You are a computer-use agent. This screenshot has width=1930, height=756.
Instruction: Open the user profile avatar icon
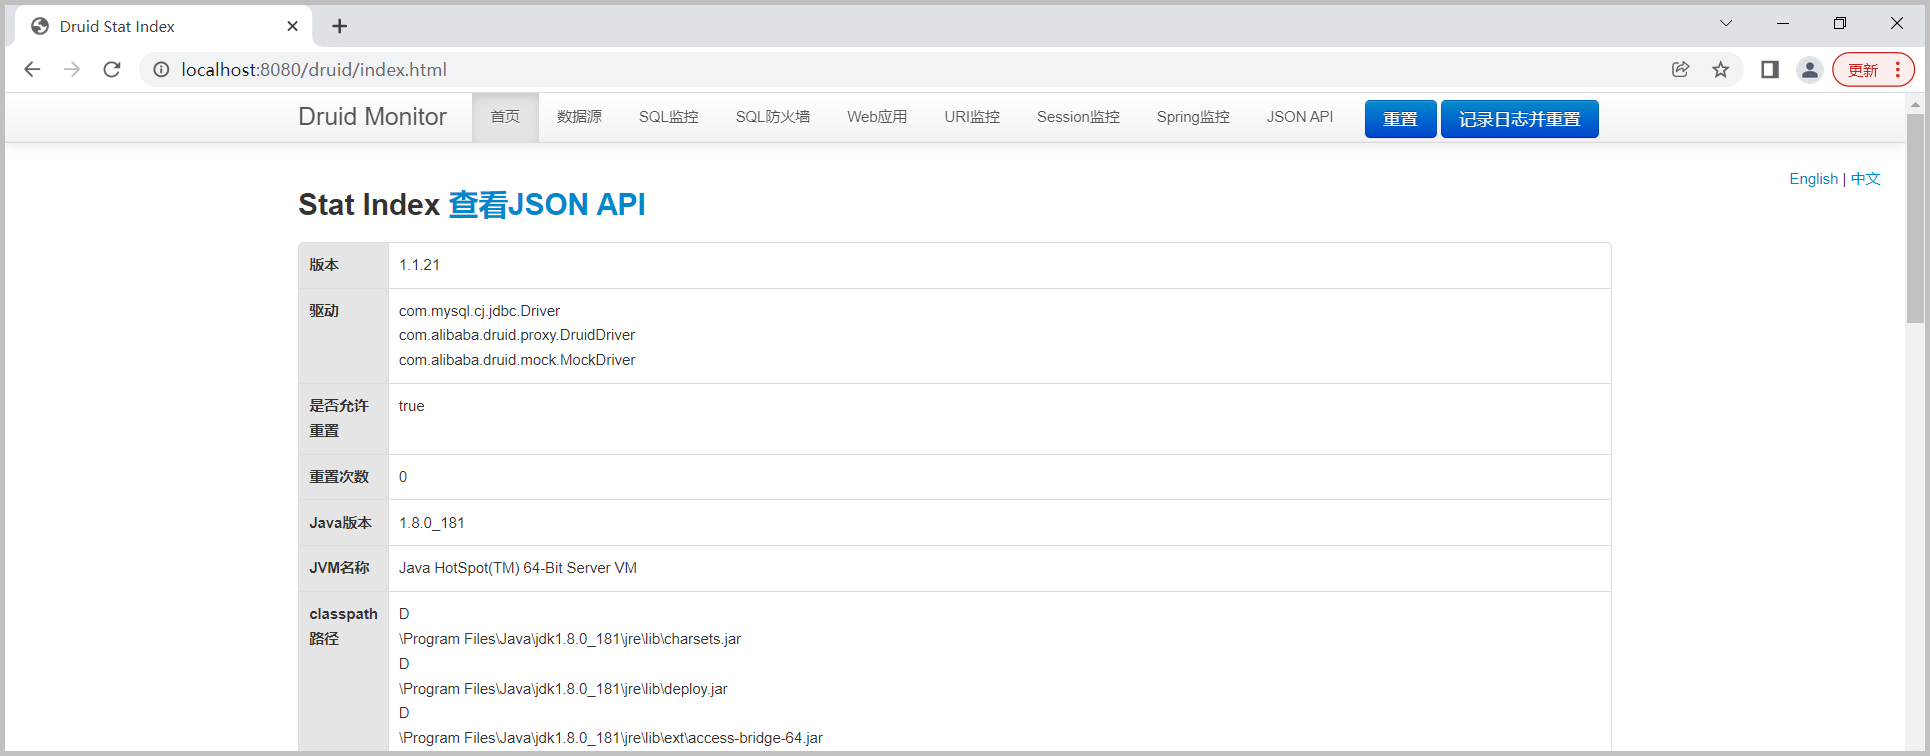pyautogui.click(x=1809, y=69)
